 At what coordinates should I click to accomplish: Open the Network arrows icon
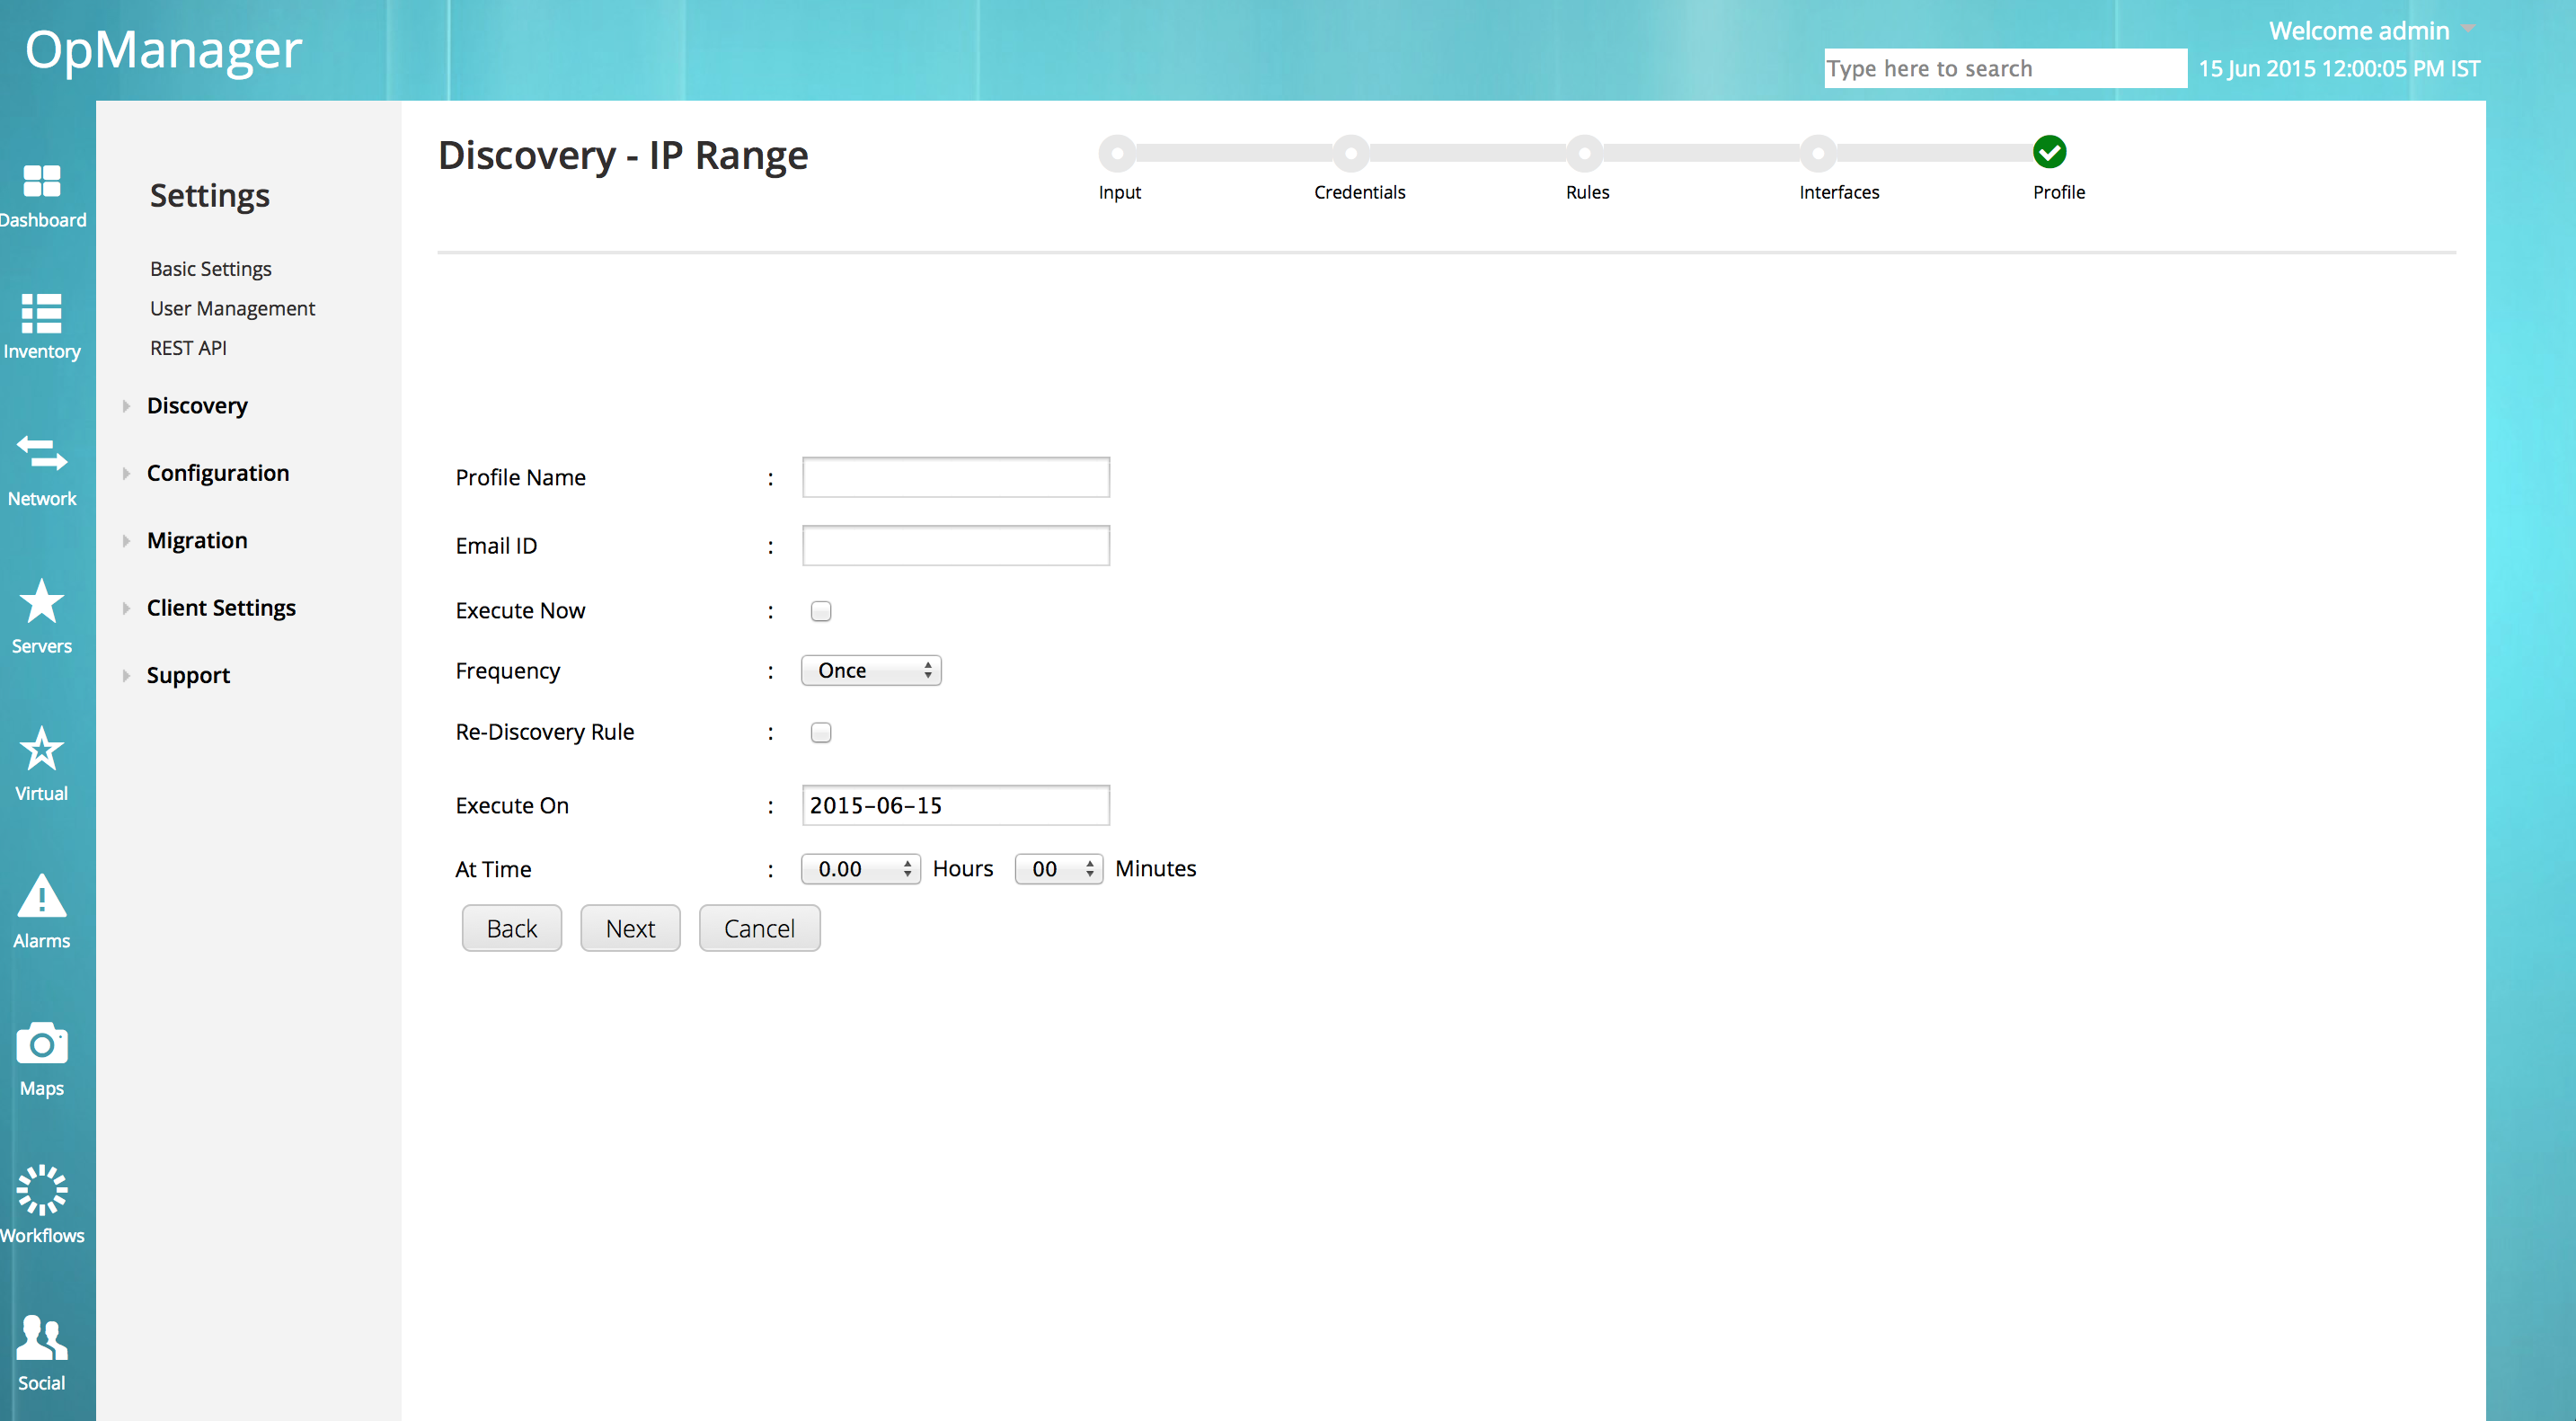[x=41, y=455]
